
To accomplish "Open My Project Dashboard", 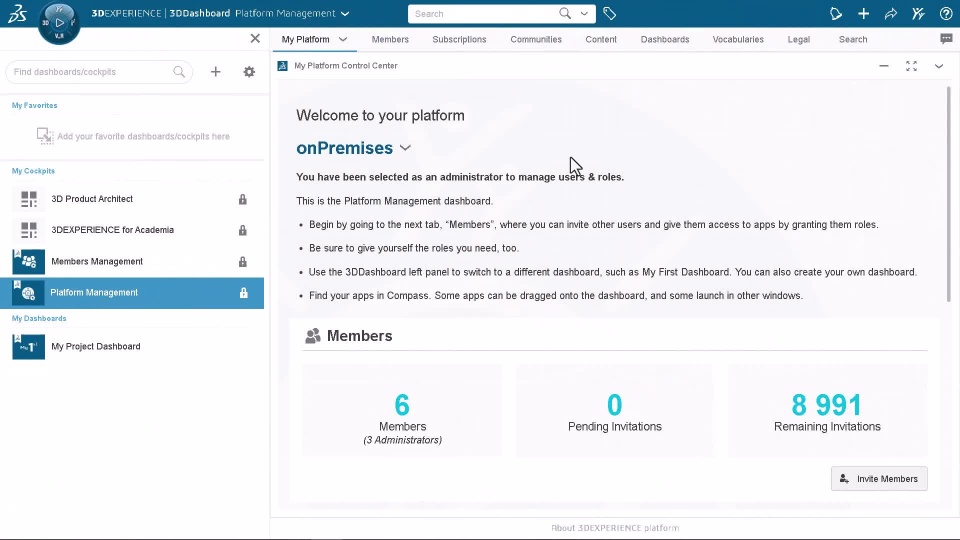I will coord(132,347).
